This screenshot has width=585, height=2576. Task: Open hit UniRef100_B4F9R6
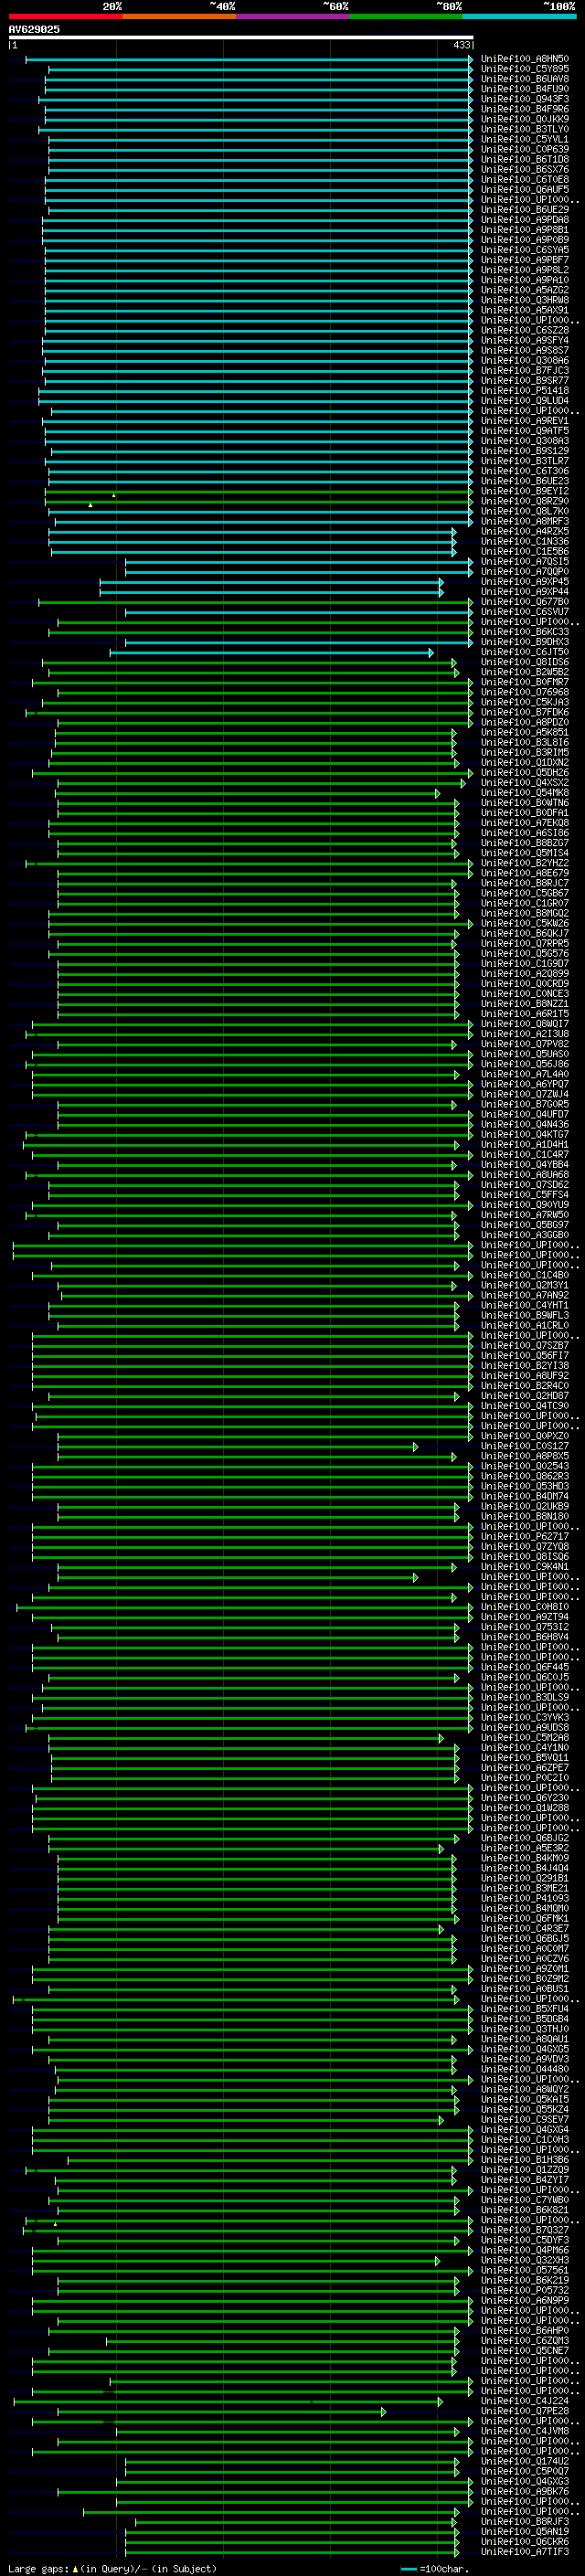click(x=524, y=109)
